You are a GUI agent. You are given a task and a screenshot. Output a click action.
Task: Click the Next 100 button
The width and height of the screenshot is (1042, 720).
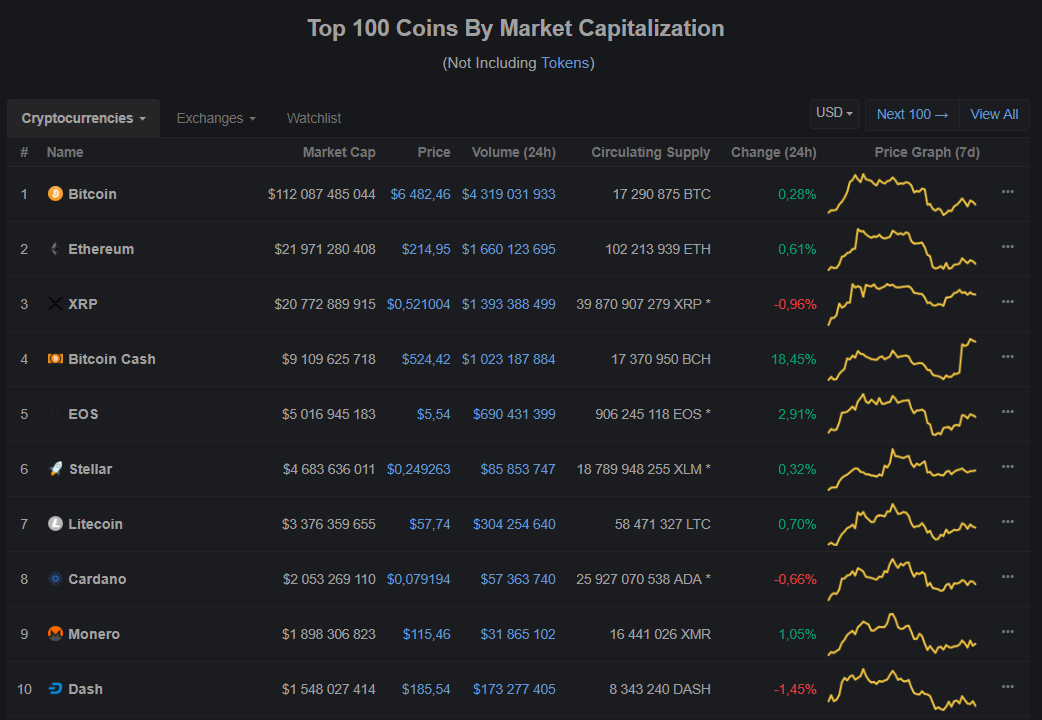coord(911,114)
